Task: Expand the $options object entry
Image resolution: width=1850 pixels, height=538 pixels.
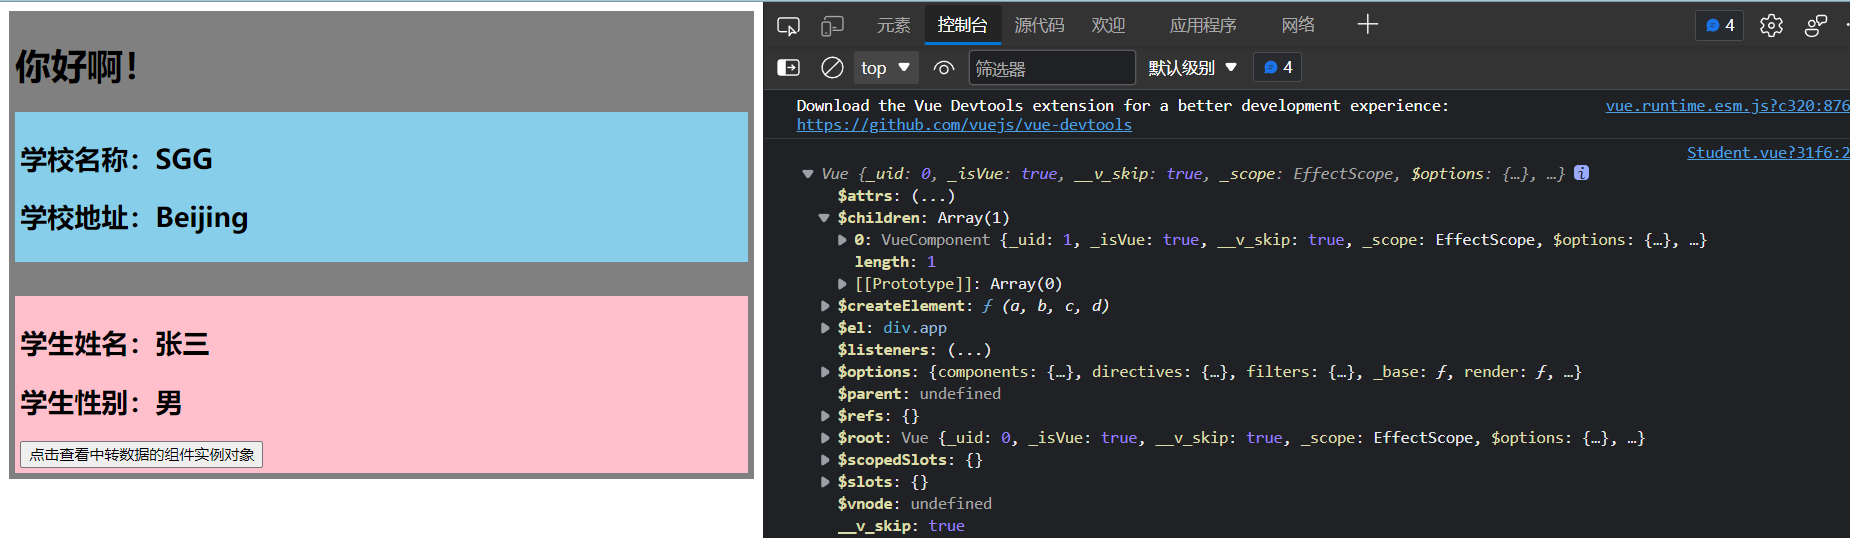Action: (x=825, y=372)
